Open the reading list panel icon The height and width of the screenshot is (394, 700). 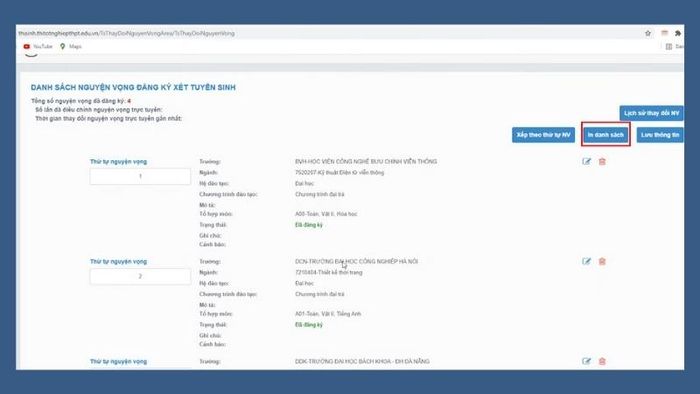pos(669,46)
